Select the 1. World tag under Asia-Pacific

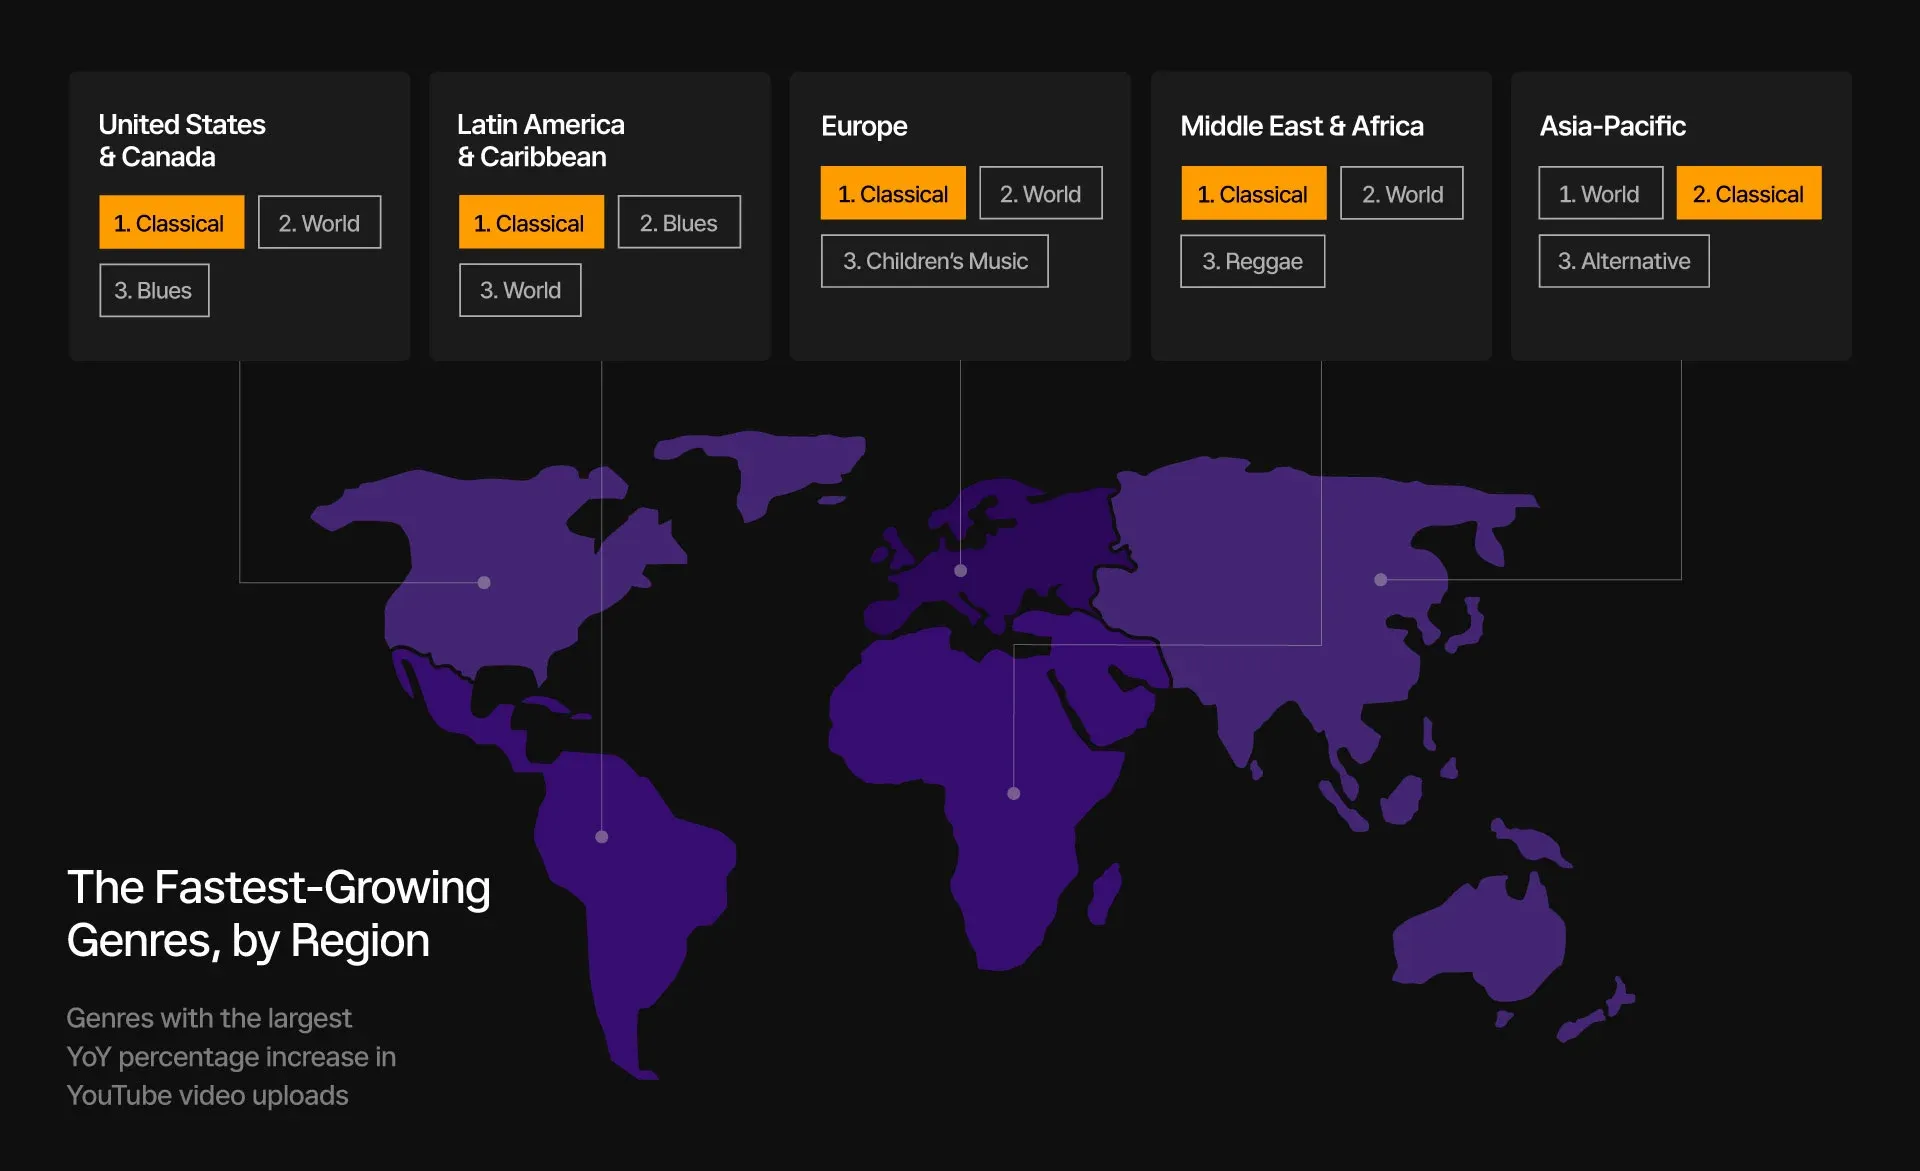pos(1600,193)
